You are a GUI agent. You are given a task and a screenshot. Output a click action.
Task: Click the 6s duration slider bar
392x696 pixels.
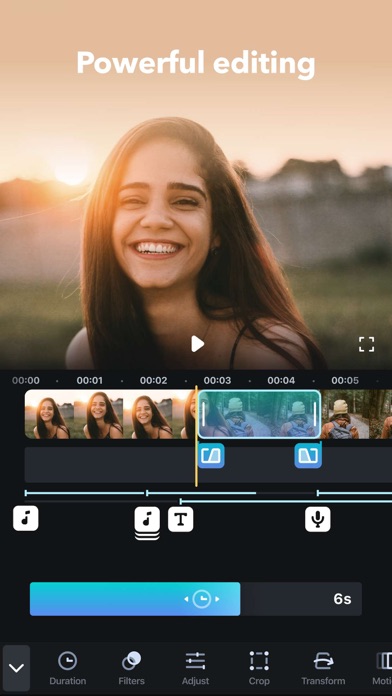click(196, 599)
